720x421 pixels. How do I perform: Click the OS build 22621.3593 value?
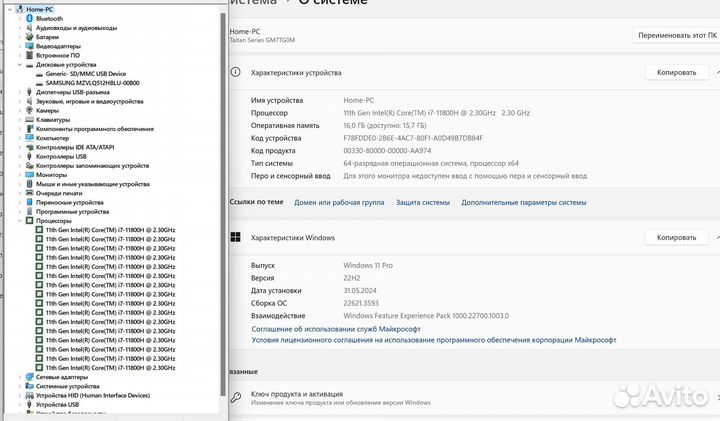pos(361,303)
